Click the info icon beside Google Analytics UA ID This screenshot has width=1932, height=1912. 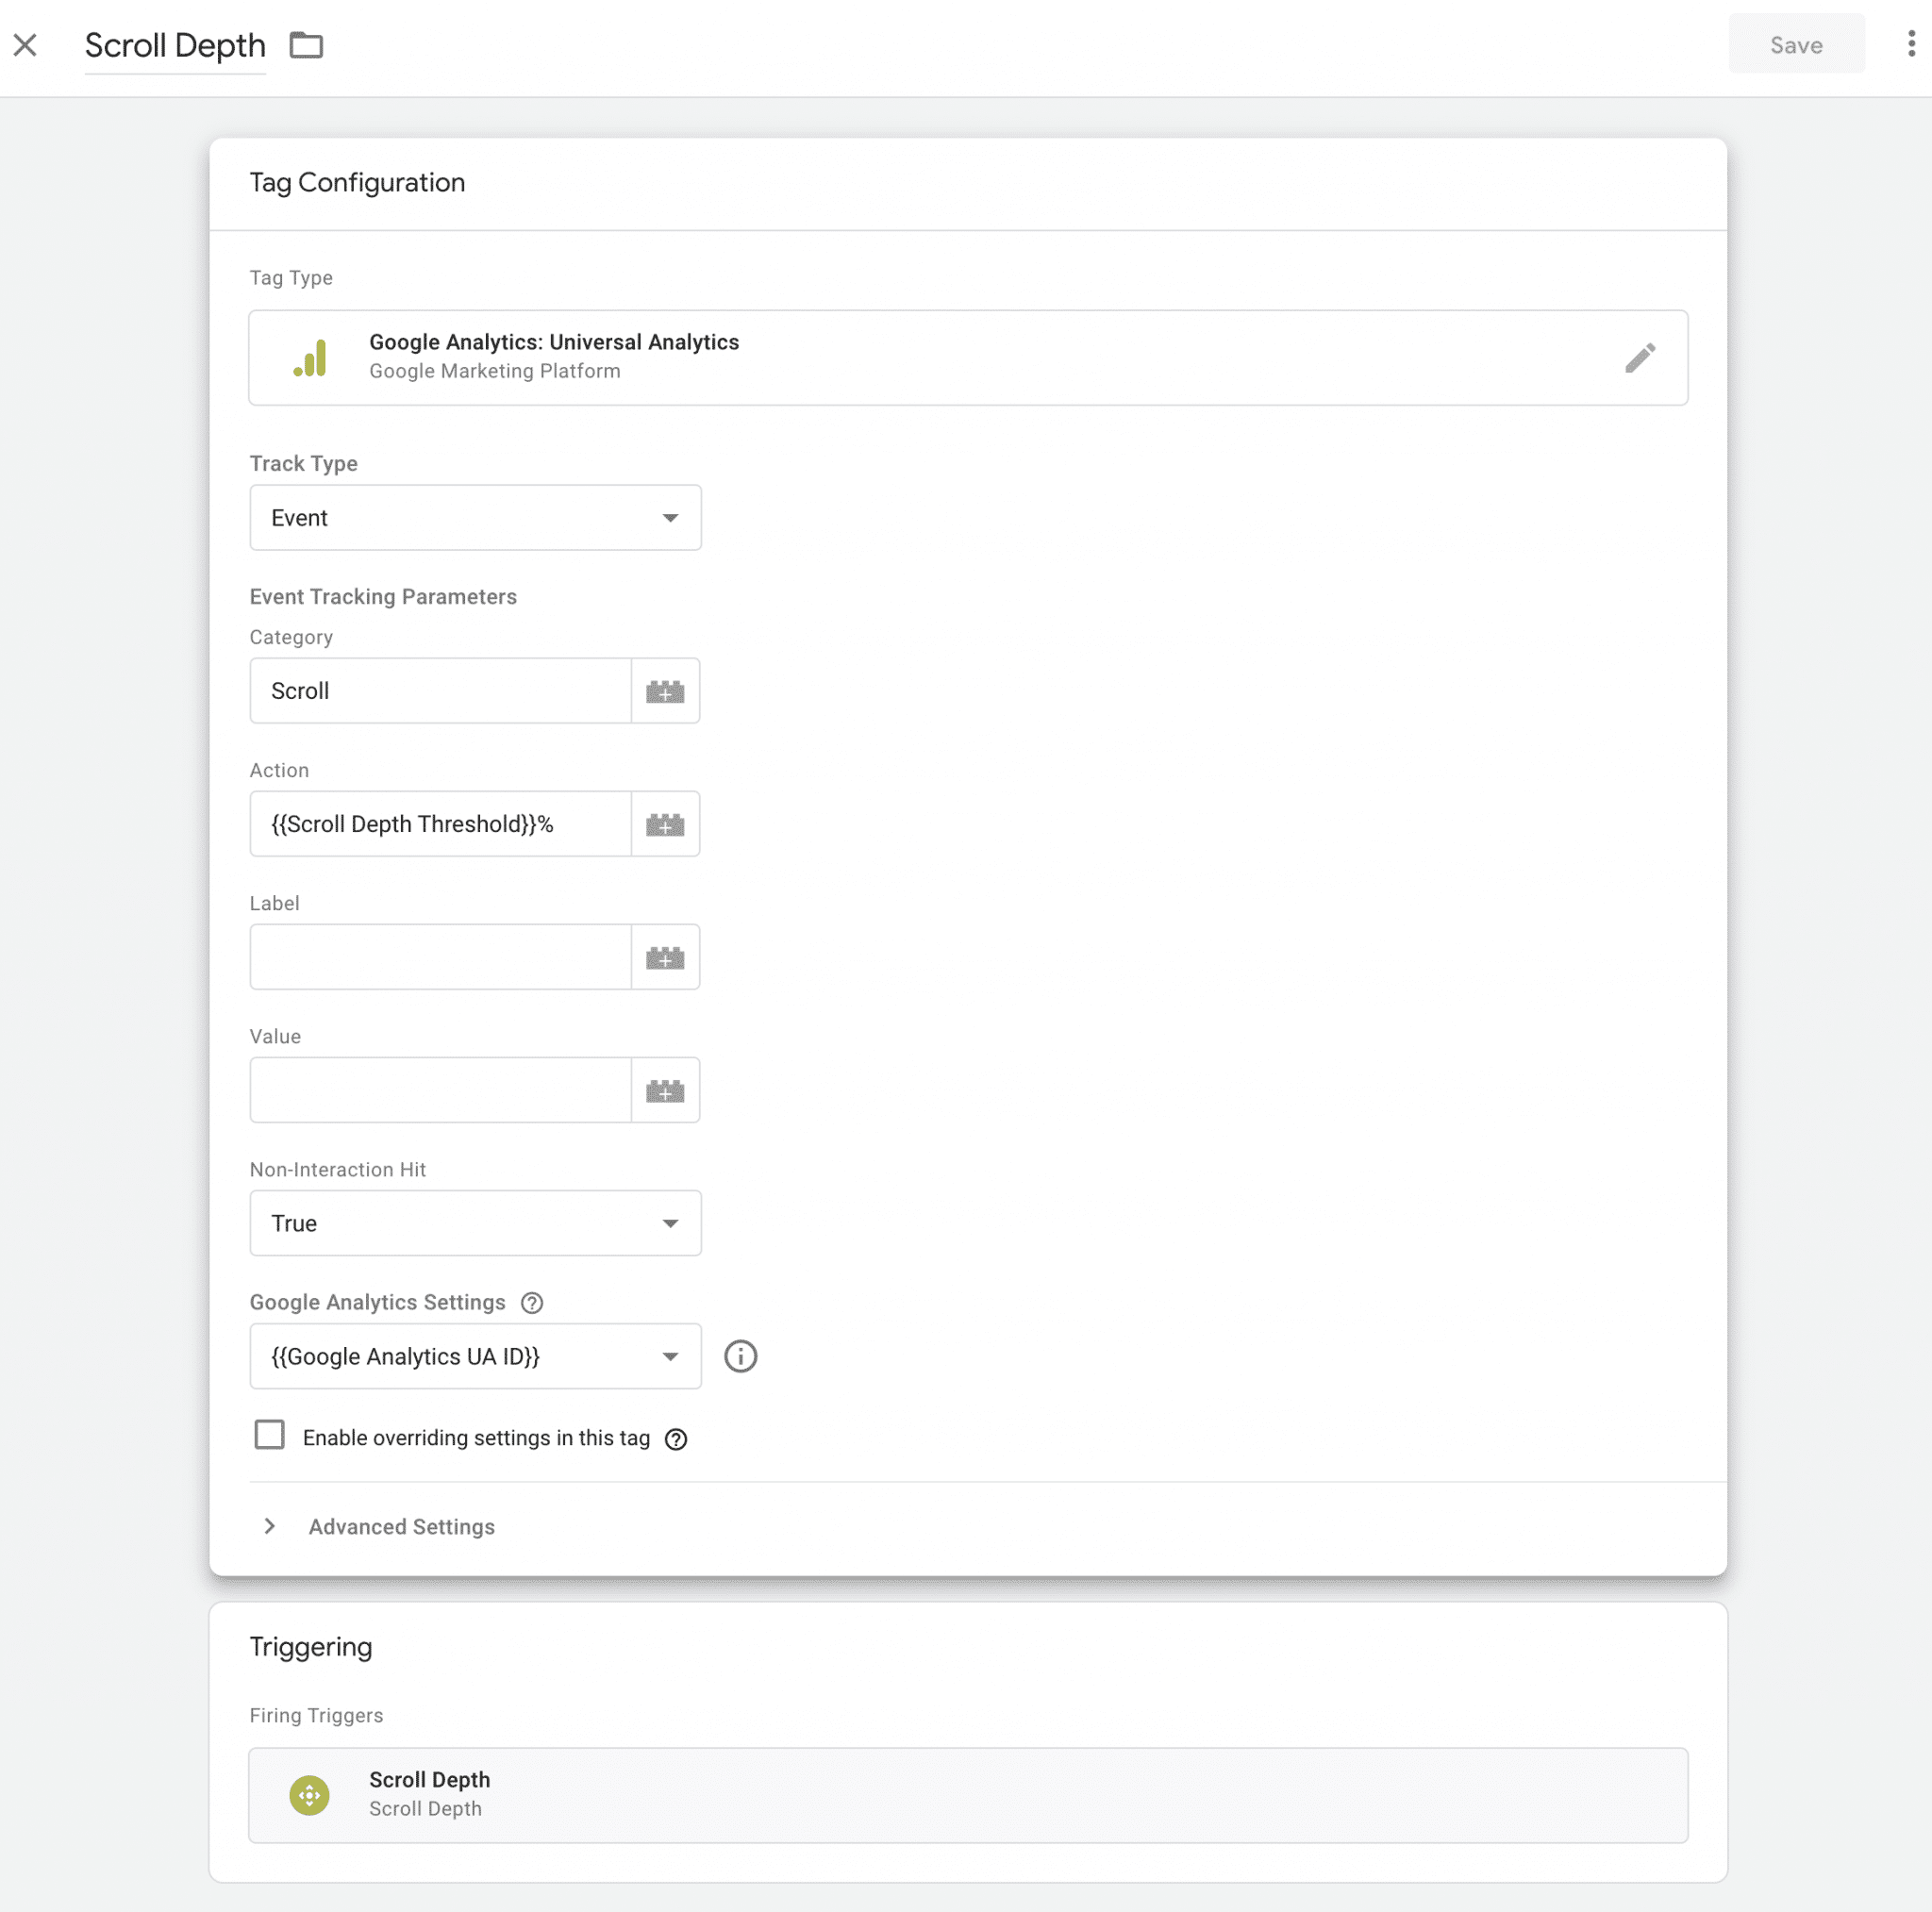(x=740, y=1356)
